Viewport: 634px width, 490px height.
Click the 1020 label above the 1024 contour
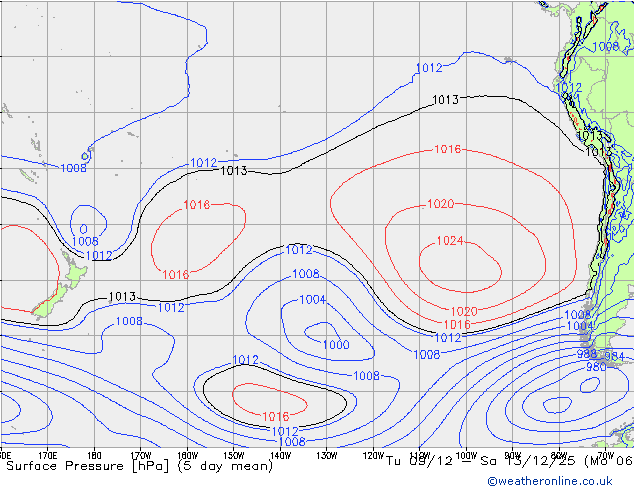click(x=441, y=204)
